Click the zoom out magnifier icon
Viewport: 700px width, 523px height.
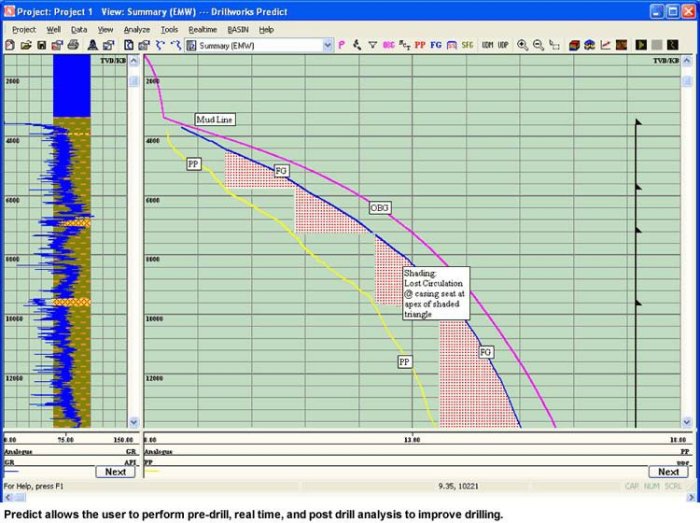(538, 45)
